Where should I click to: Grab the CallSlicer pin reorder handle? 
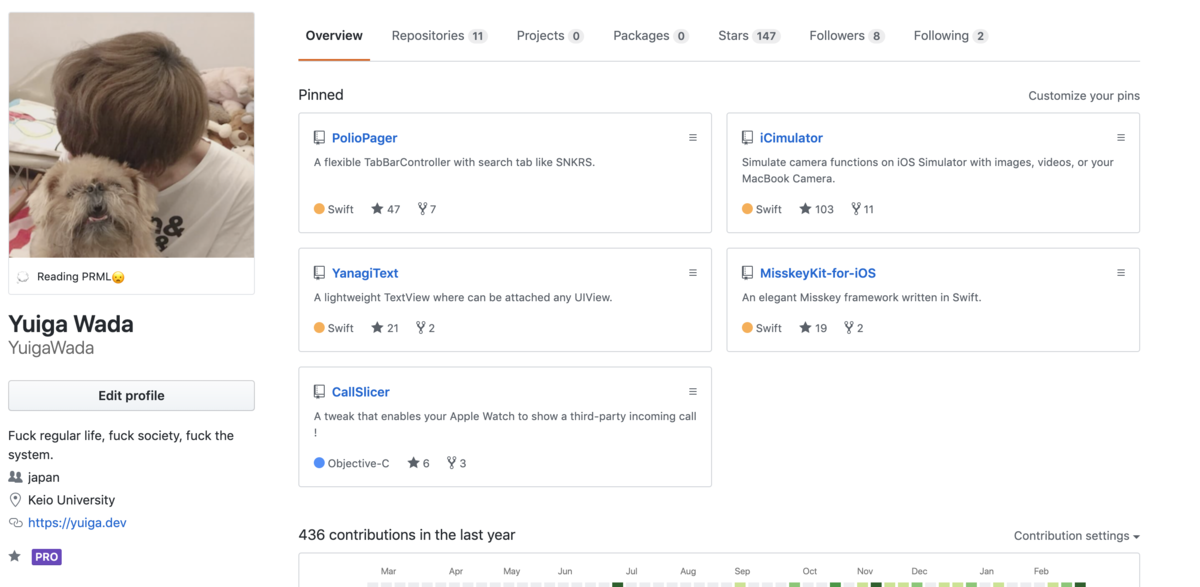click(693, 392)
